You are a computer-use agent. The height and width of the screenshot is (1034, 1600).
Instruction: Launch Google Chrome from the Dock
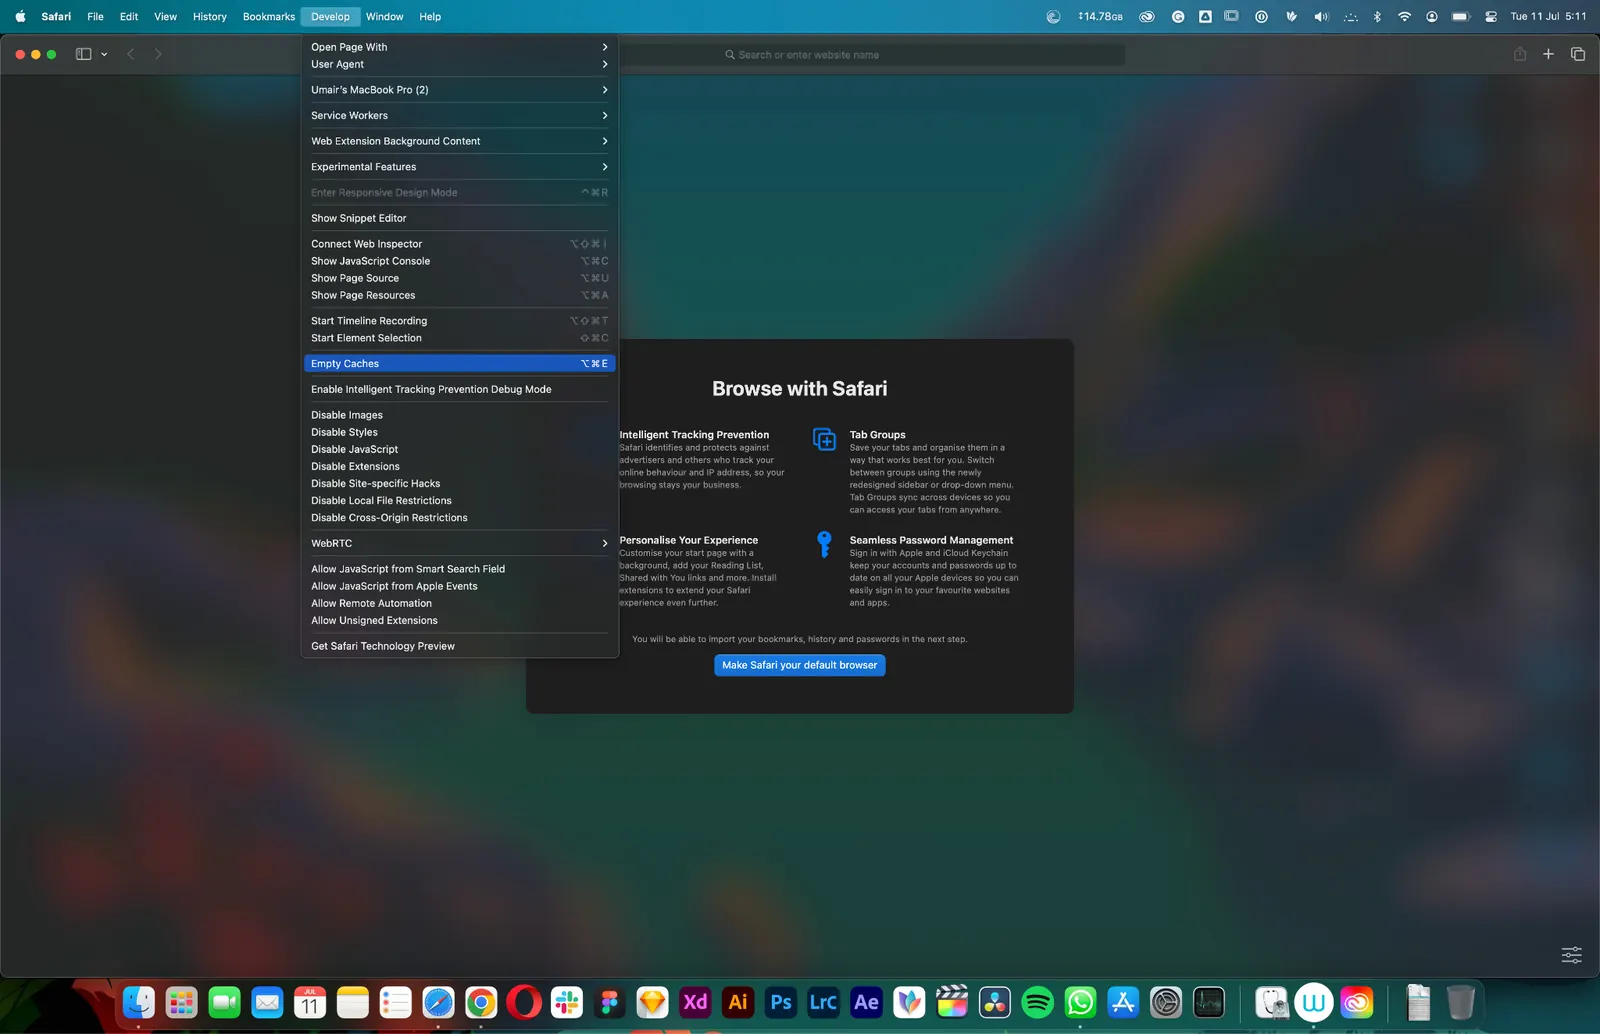(x=481, y=1002)
